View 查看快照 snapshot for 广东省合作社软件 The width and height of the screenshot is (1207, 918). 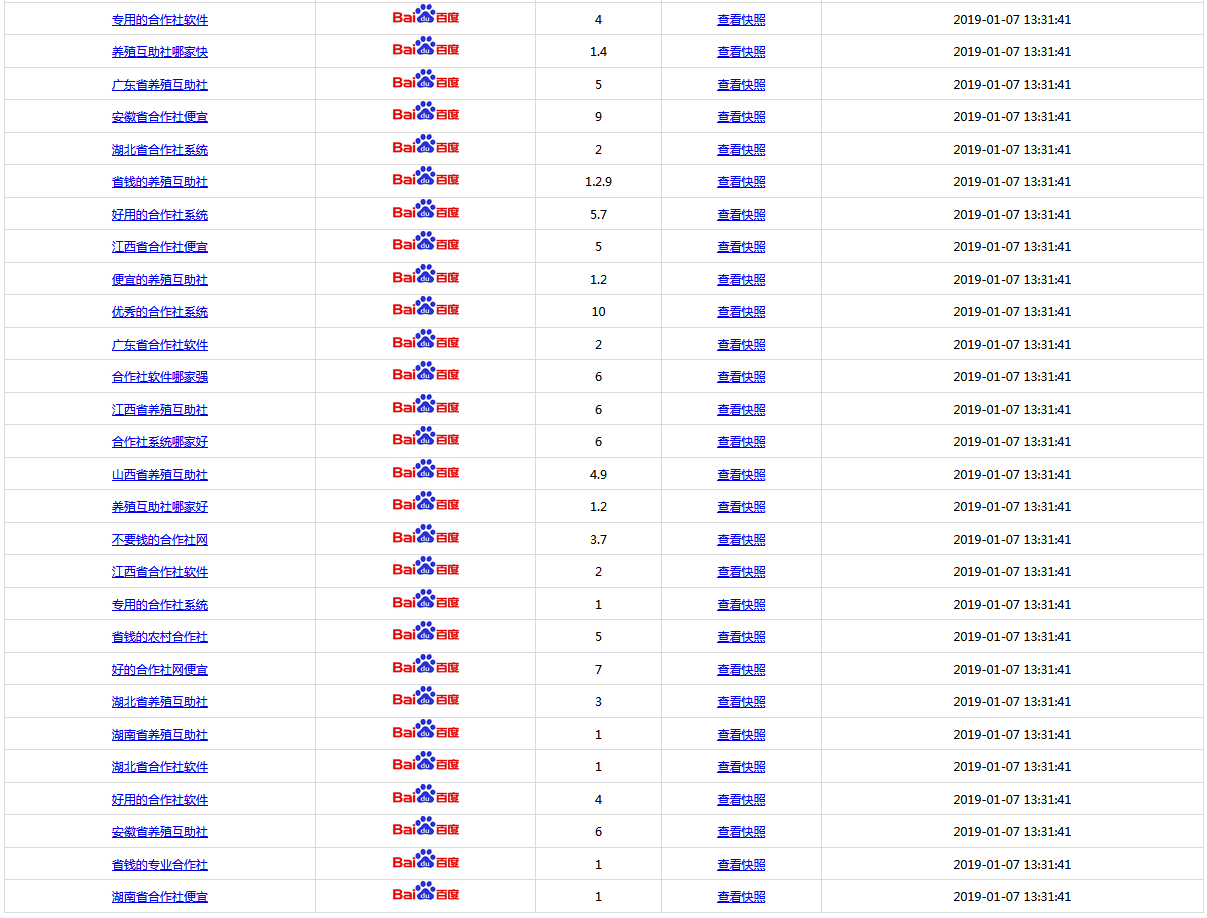pyautogui.click(x=741, y=345)
